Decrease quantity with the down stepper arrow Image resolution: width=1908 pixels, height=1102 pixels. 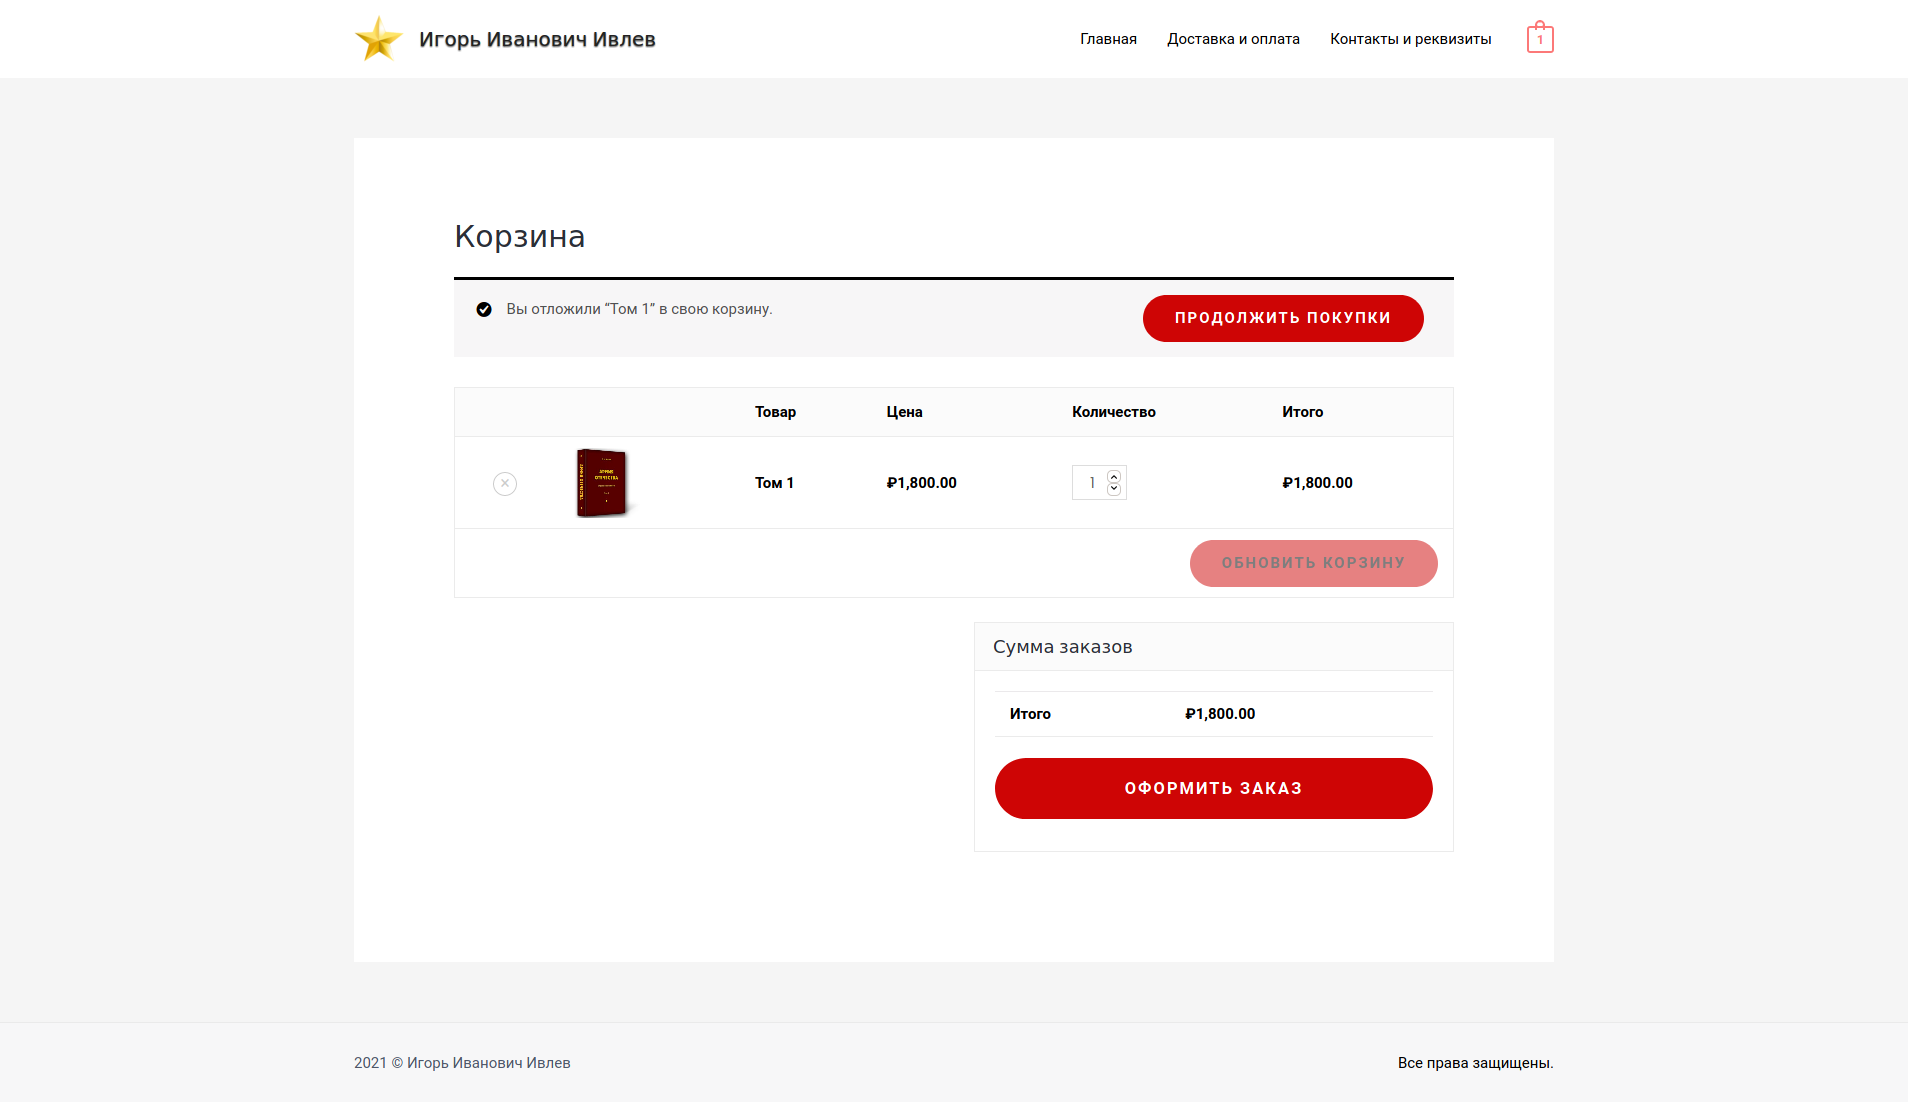pyautogui.click(x=1113, y=489)
